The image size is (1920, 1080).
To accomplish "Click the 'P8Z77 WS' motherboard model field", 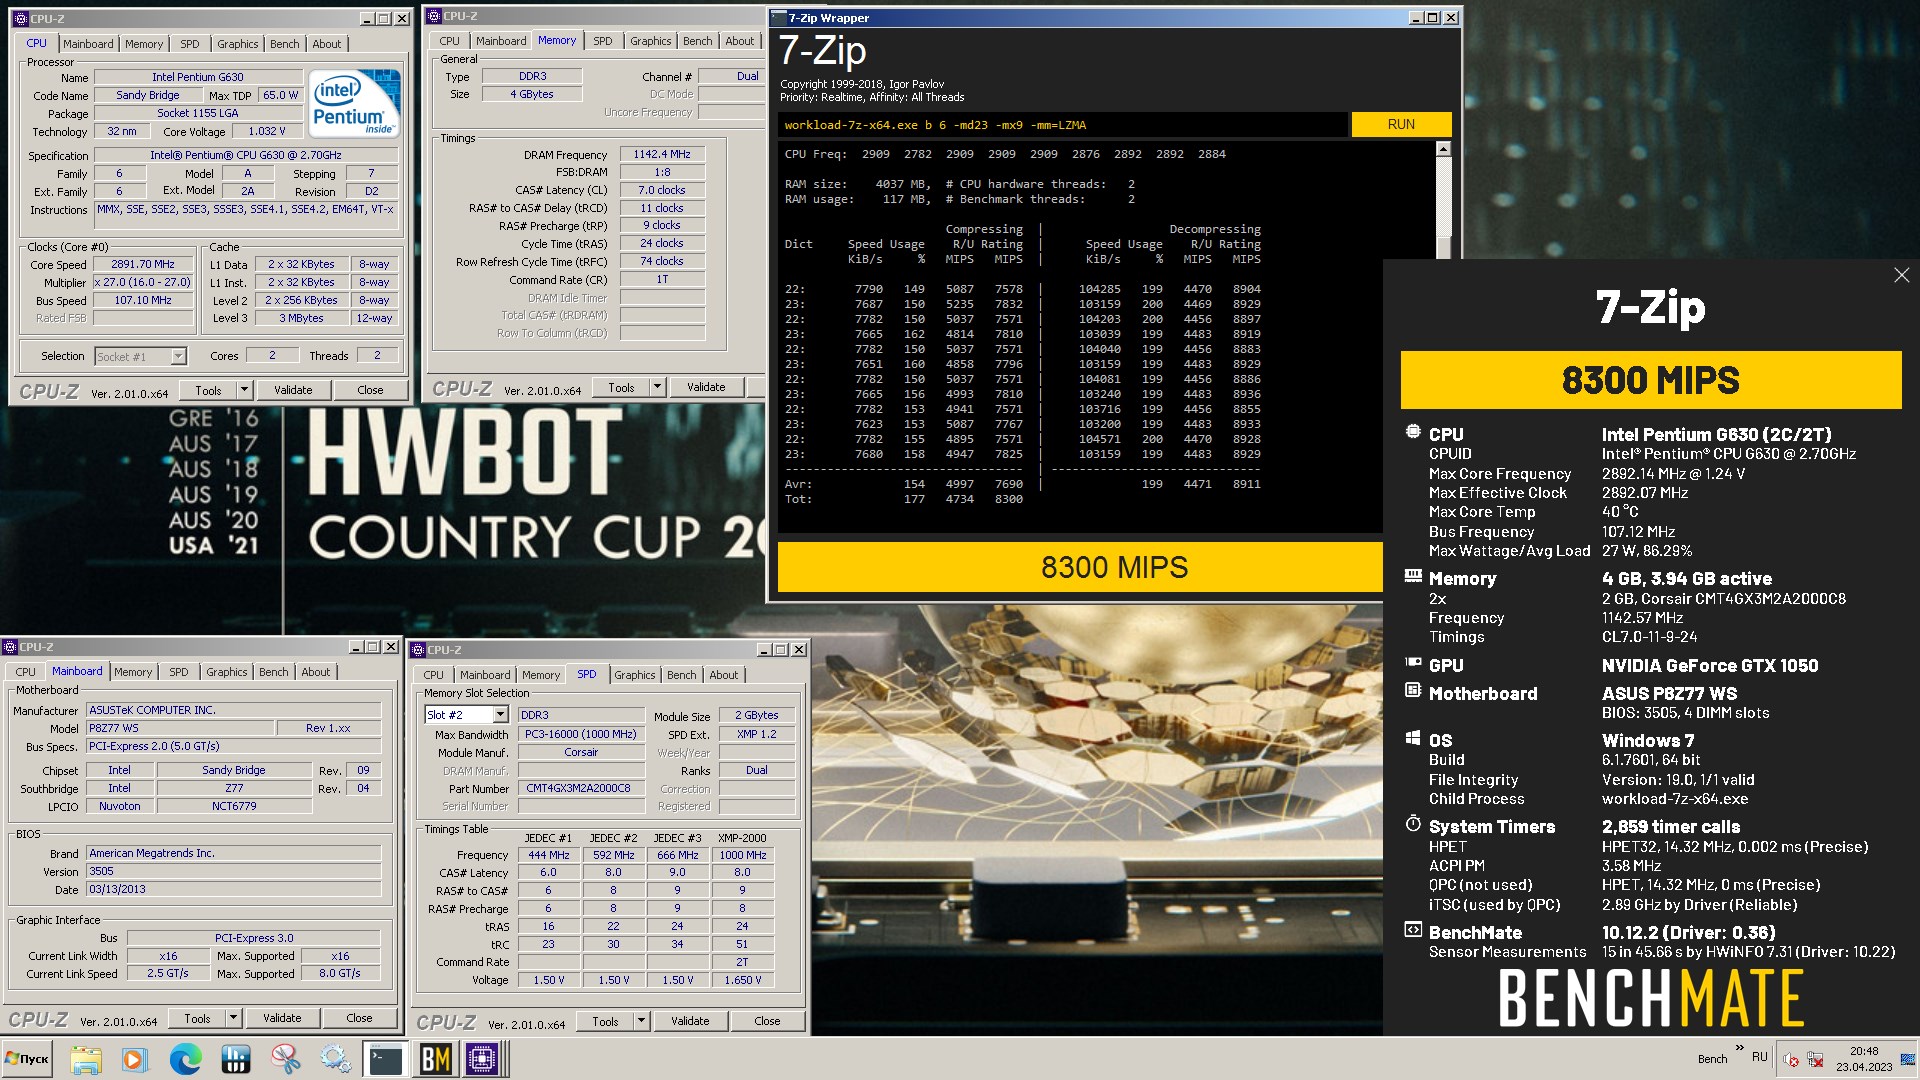I will 180,728.
